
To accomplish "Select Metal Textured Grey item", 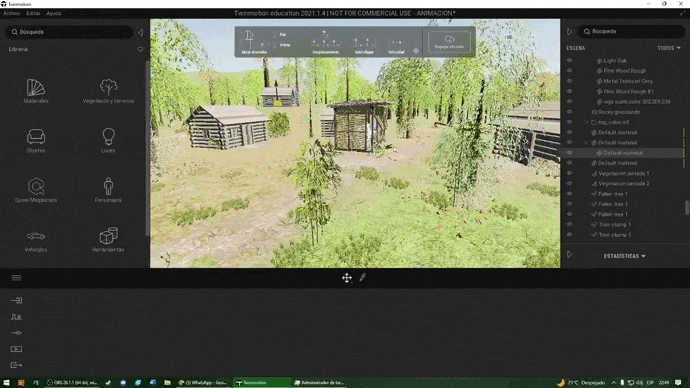I will 628,81.
